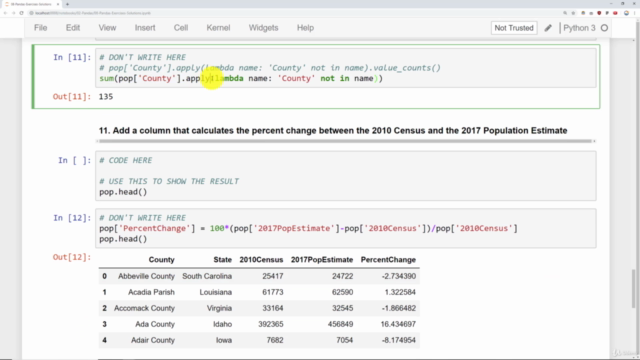
Task: Open the View menu
Action: (107, 28)
